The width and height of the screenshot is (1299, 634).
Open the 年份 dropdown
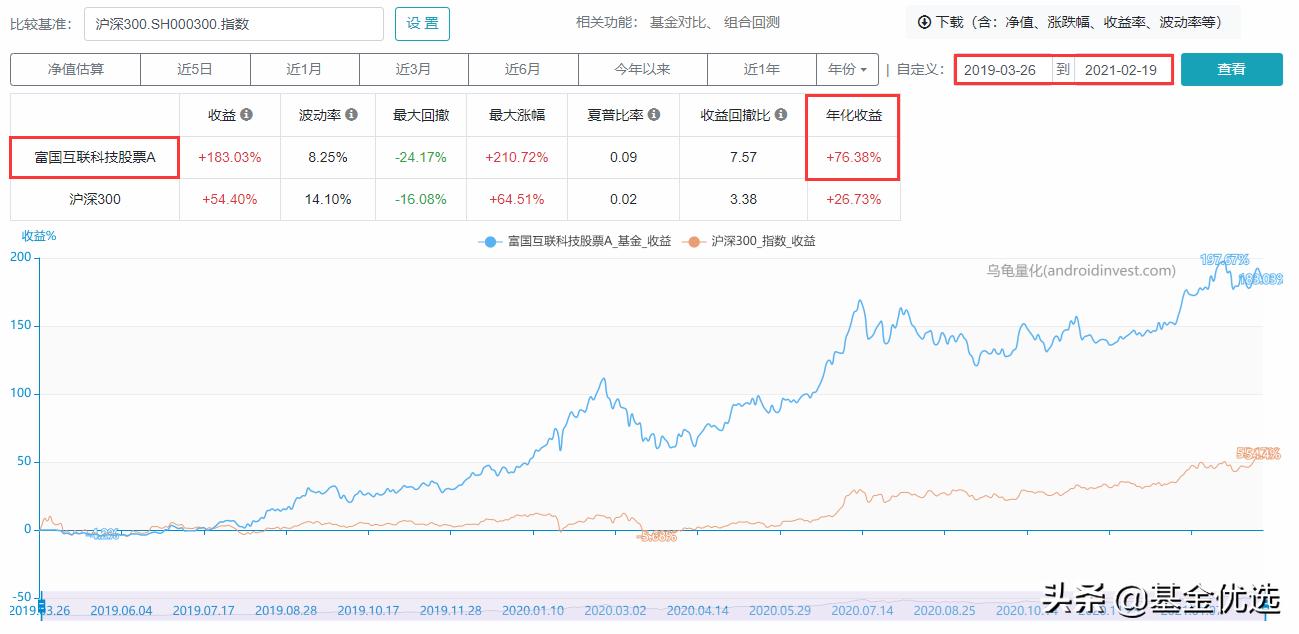[x=847, y=69]
